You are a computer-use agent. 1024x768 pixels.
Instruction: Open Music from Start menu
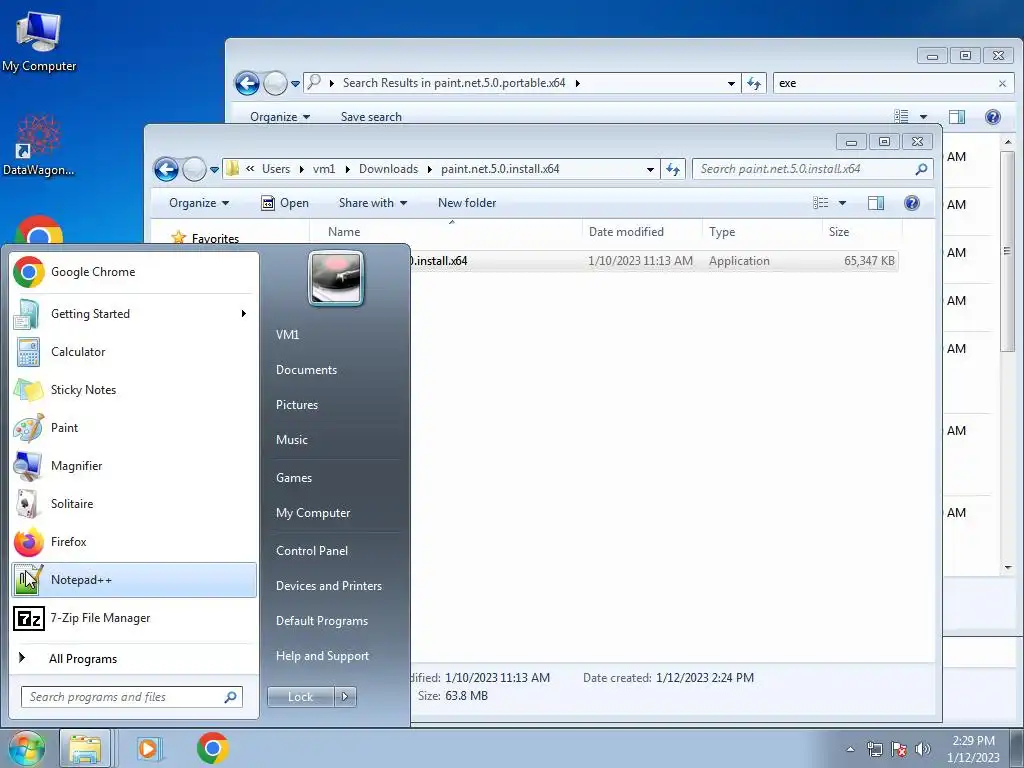291,440
